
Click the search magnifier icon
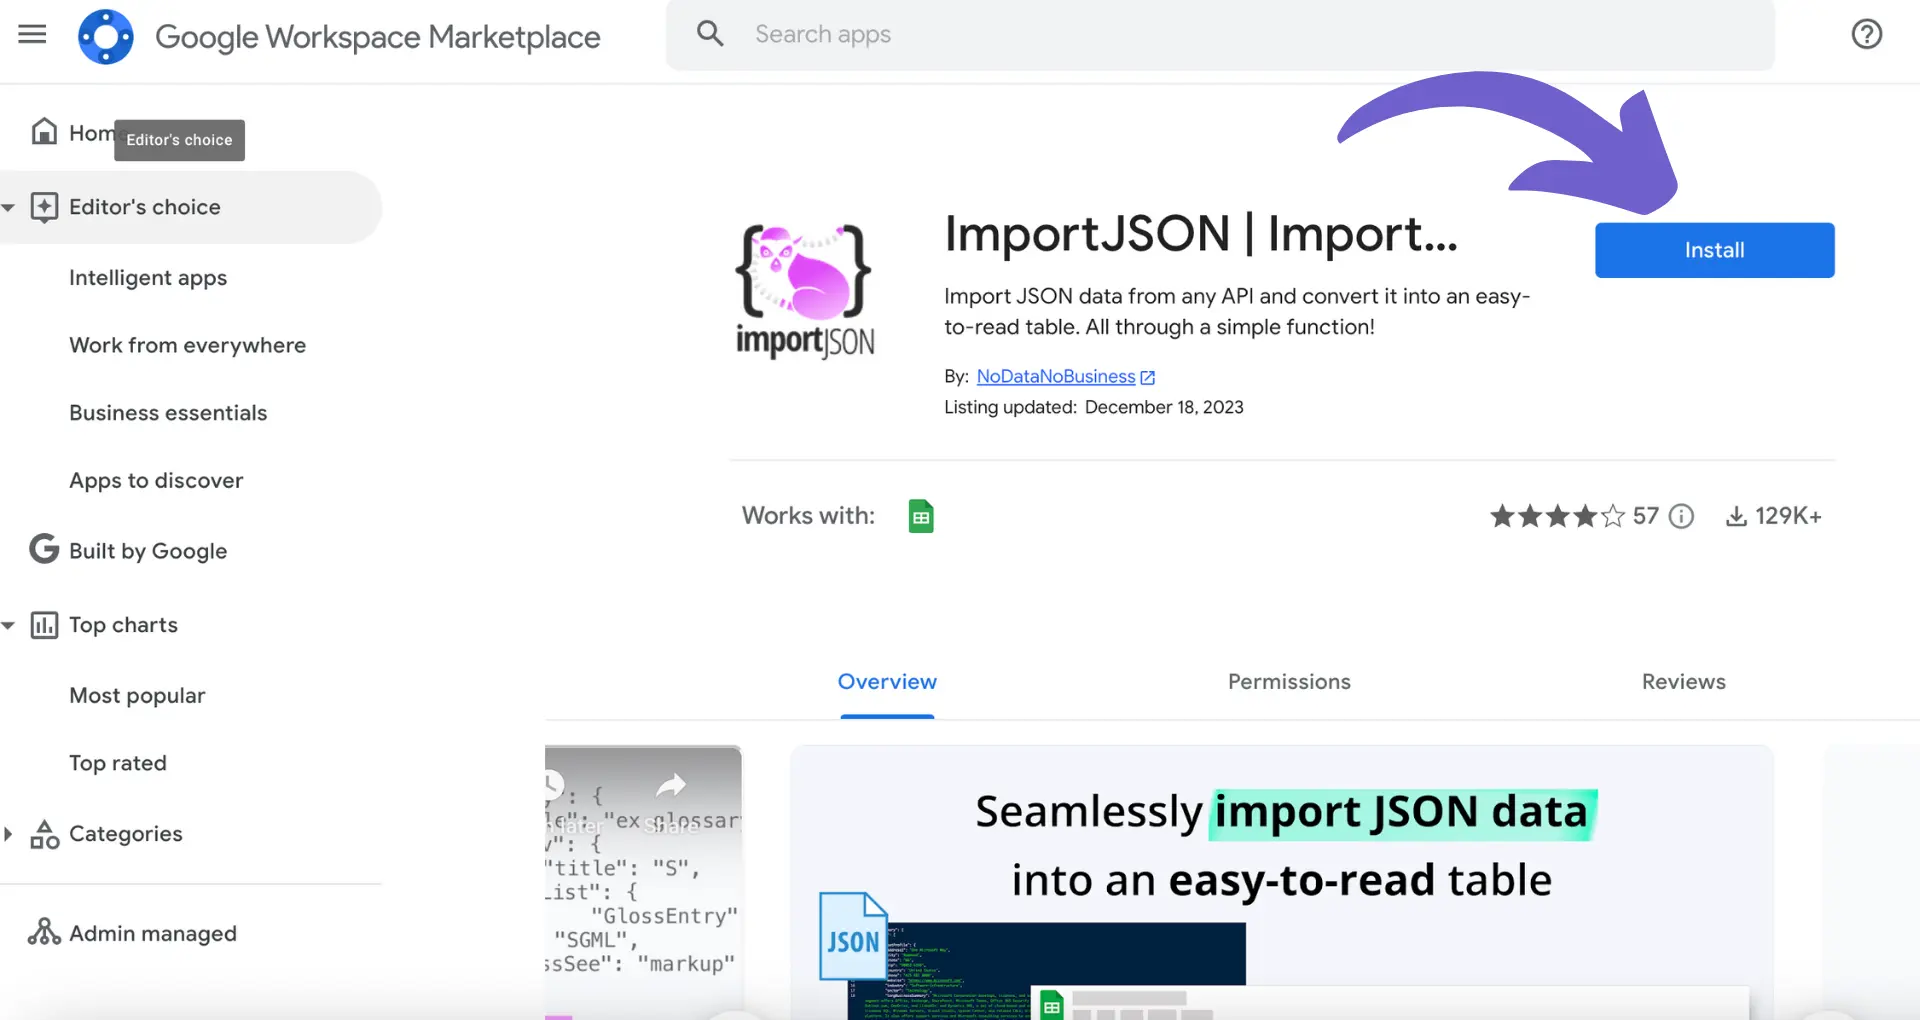710,34
